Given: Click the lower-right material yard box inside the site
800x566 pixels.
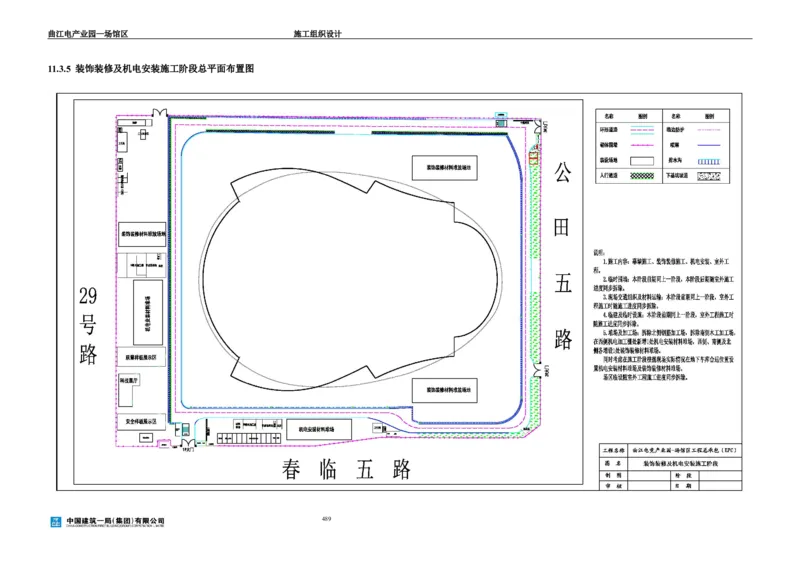Looking at the screenshot, I should click(x=444, y=390).
